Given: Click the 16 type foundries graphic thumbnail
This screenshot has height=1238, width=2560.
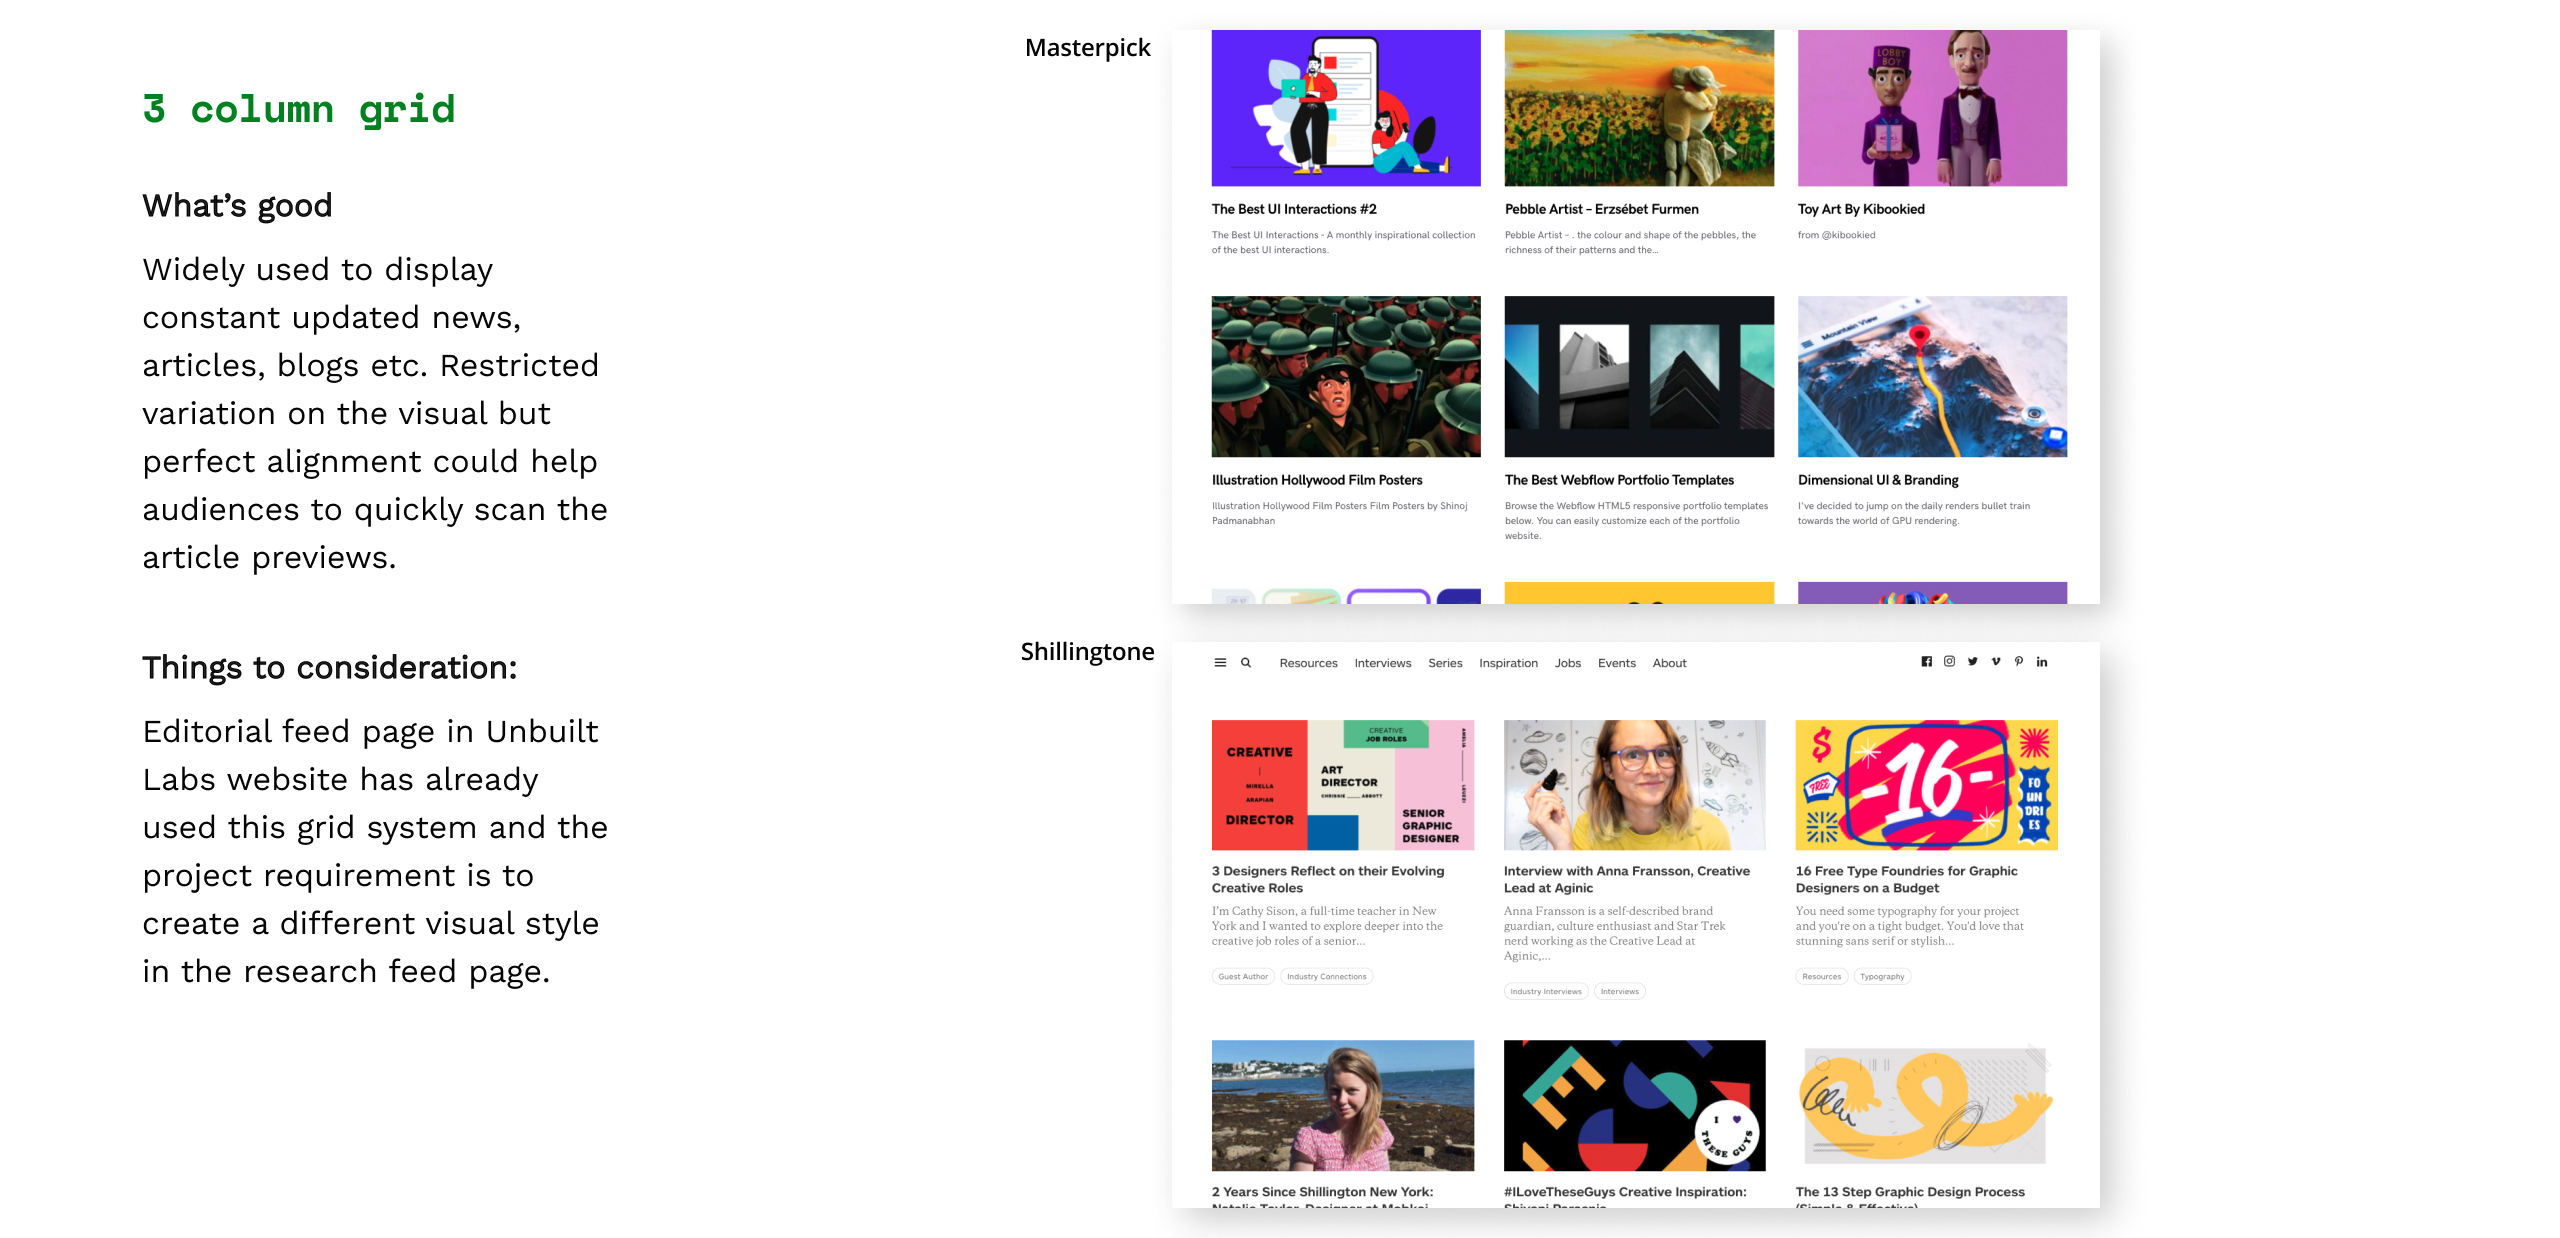Looking at the screenshot, I should (x=1927, y=785).
